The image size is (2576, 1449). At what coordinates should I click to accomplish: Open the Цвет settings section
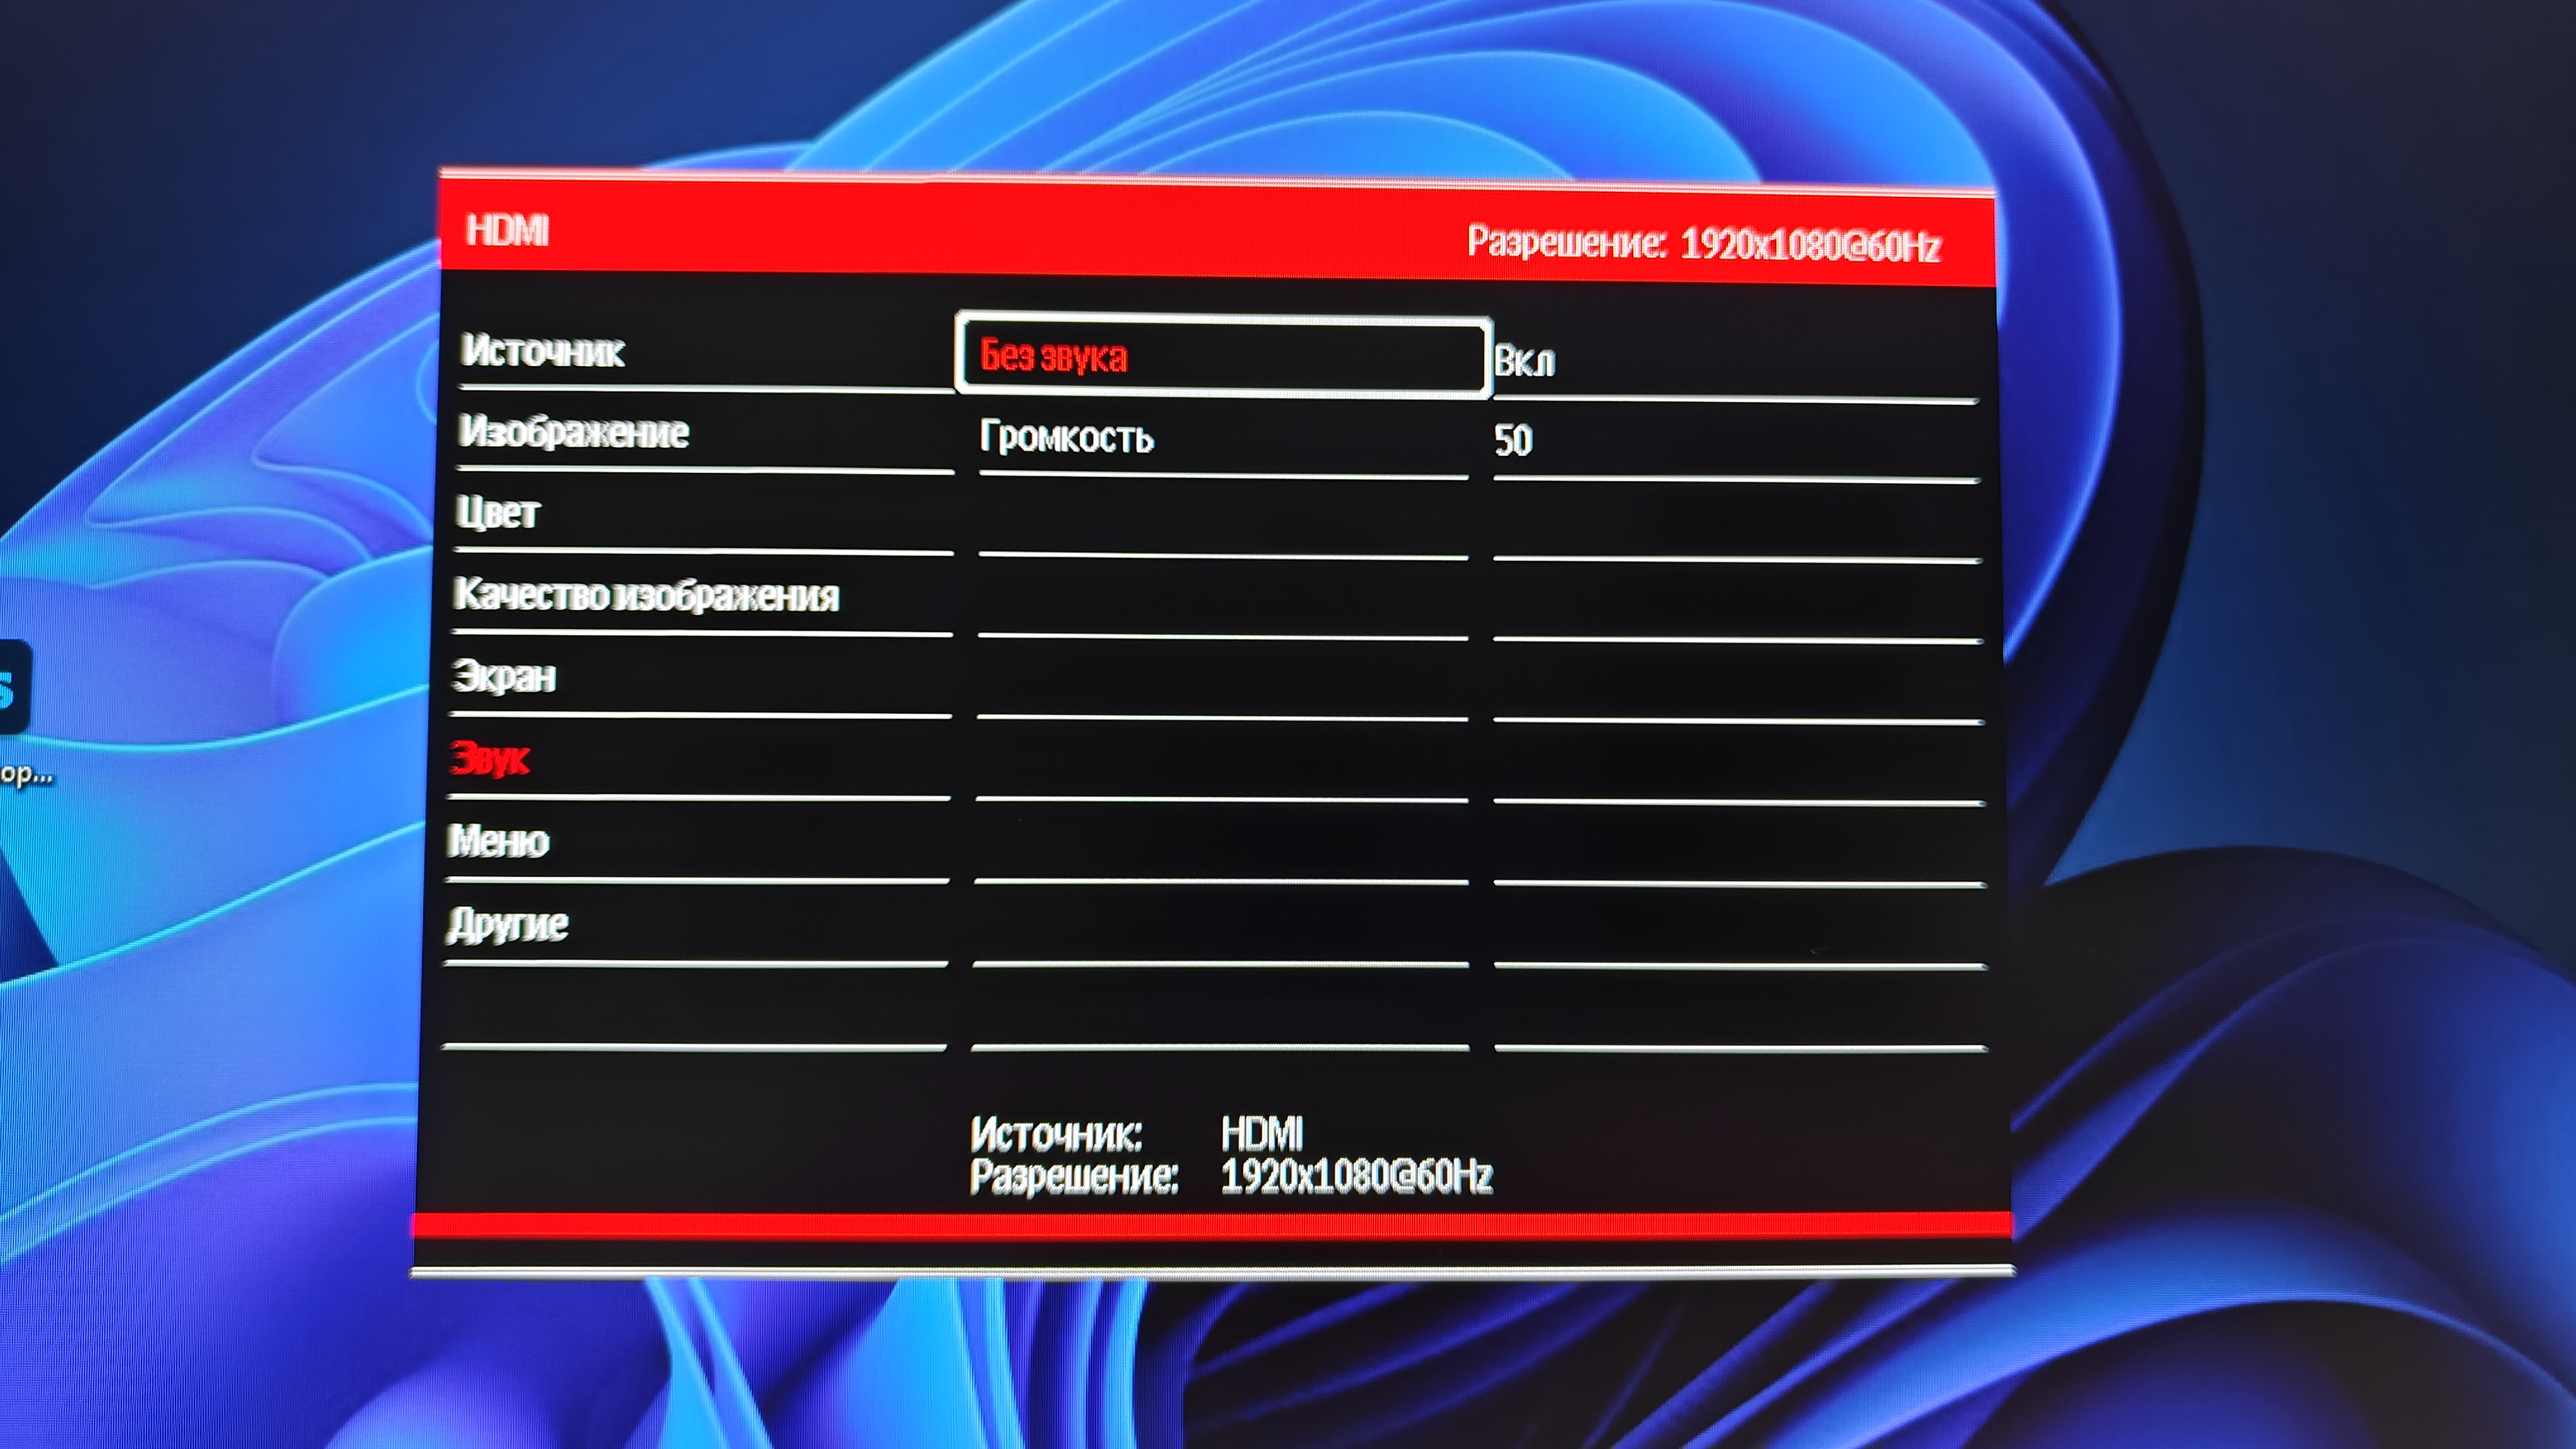498,513
